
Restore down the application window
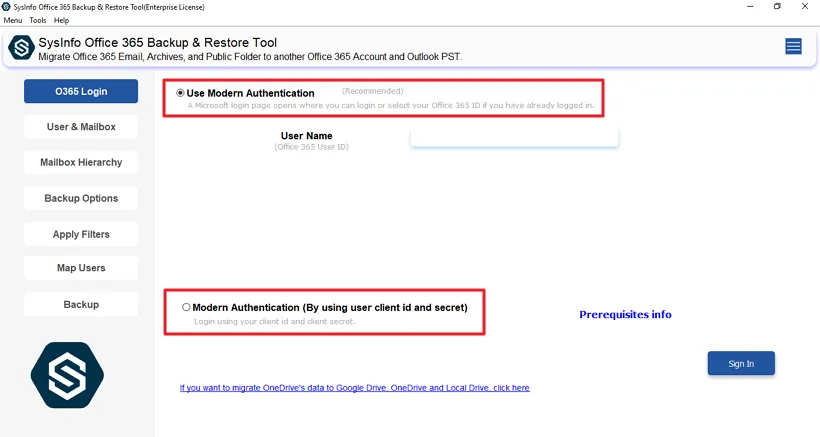point(777,7)
